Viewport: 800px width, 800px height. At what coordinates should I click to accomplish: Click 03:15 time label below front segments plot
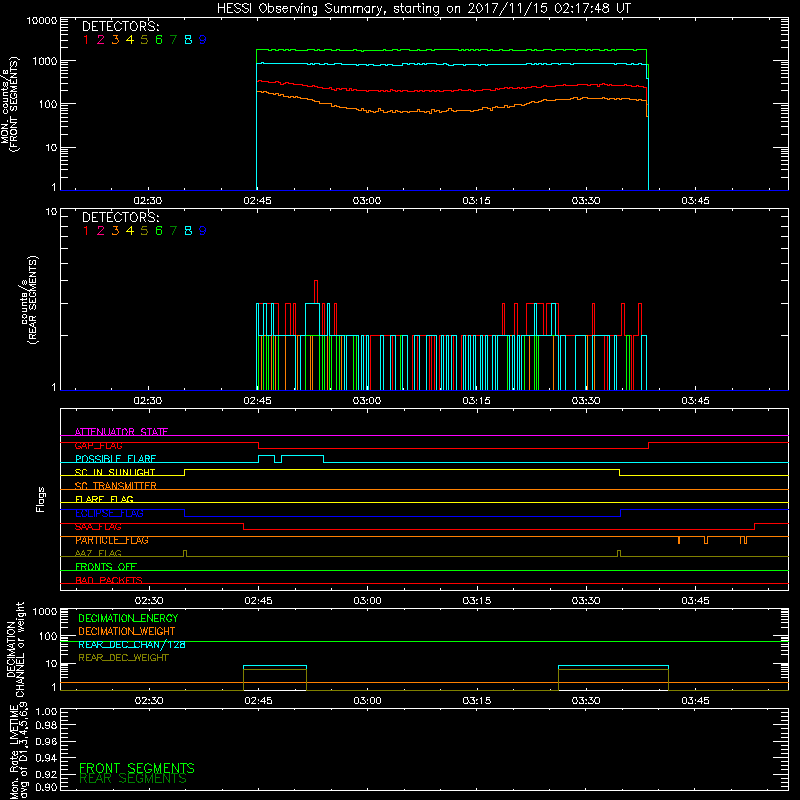477,201
